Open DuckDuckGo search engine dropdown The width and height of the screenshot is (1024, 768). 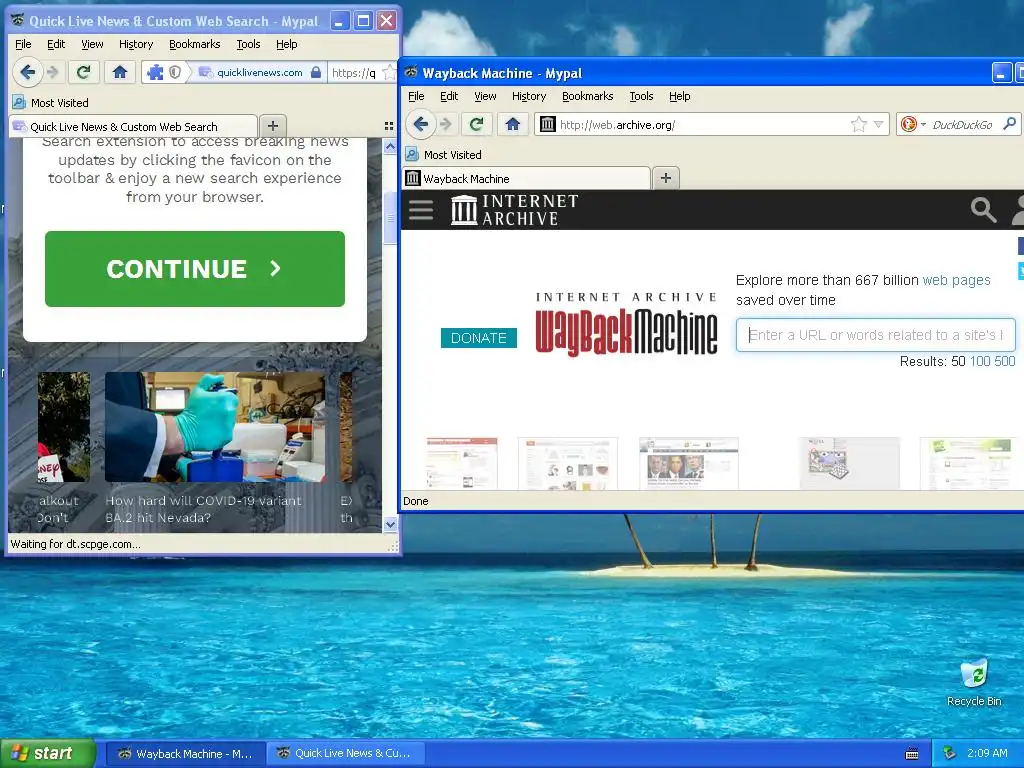pyautogui.click(x=913, y=124)
